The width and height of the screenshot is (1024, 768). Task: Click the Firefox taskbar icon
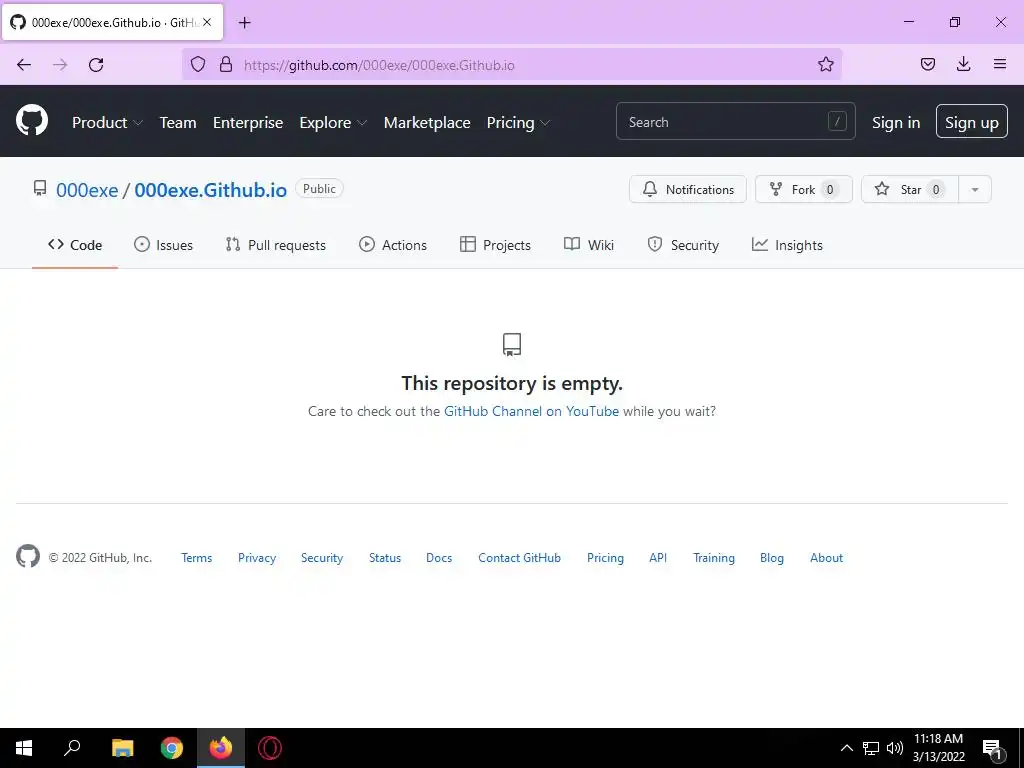click(221, 748)
